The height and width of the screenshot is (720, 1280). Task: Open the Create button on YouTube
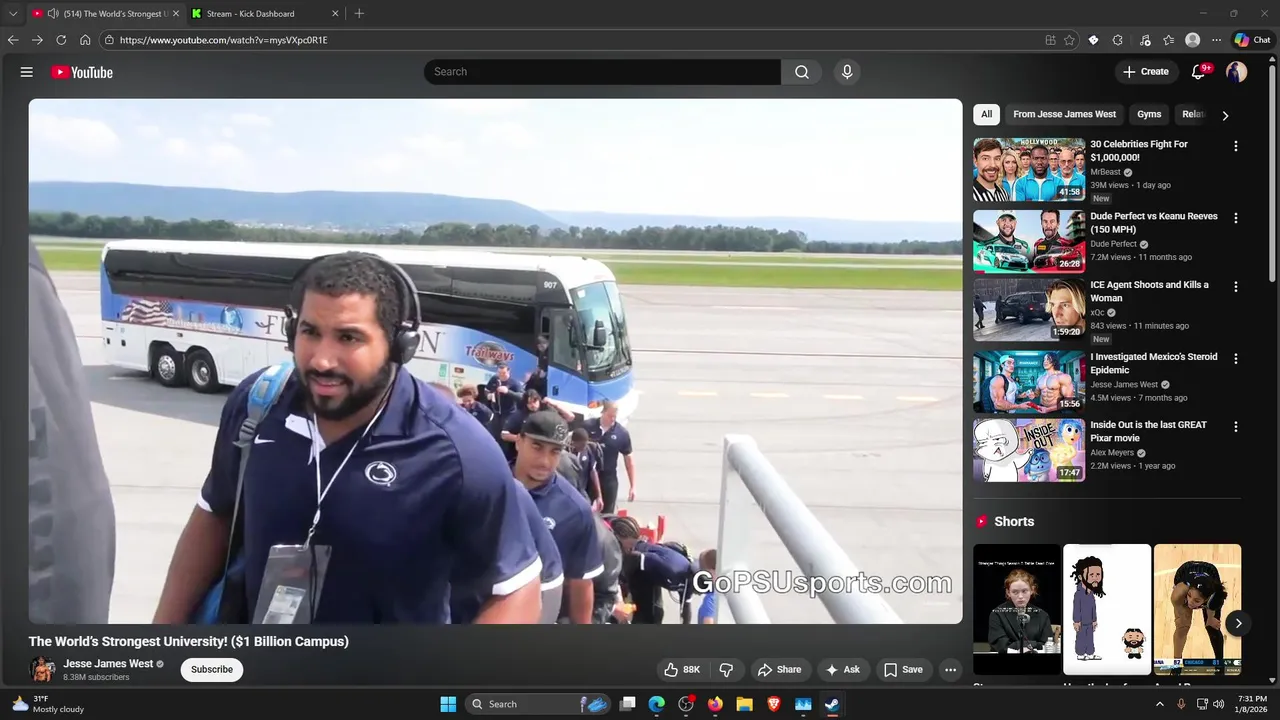1146,72
